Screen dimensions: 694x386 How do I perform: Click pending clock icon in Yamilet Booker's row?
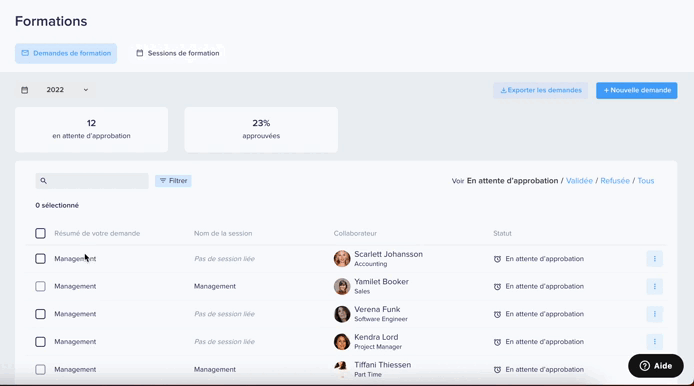(x=497, y=287)
